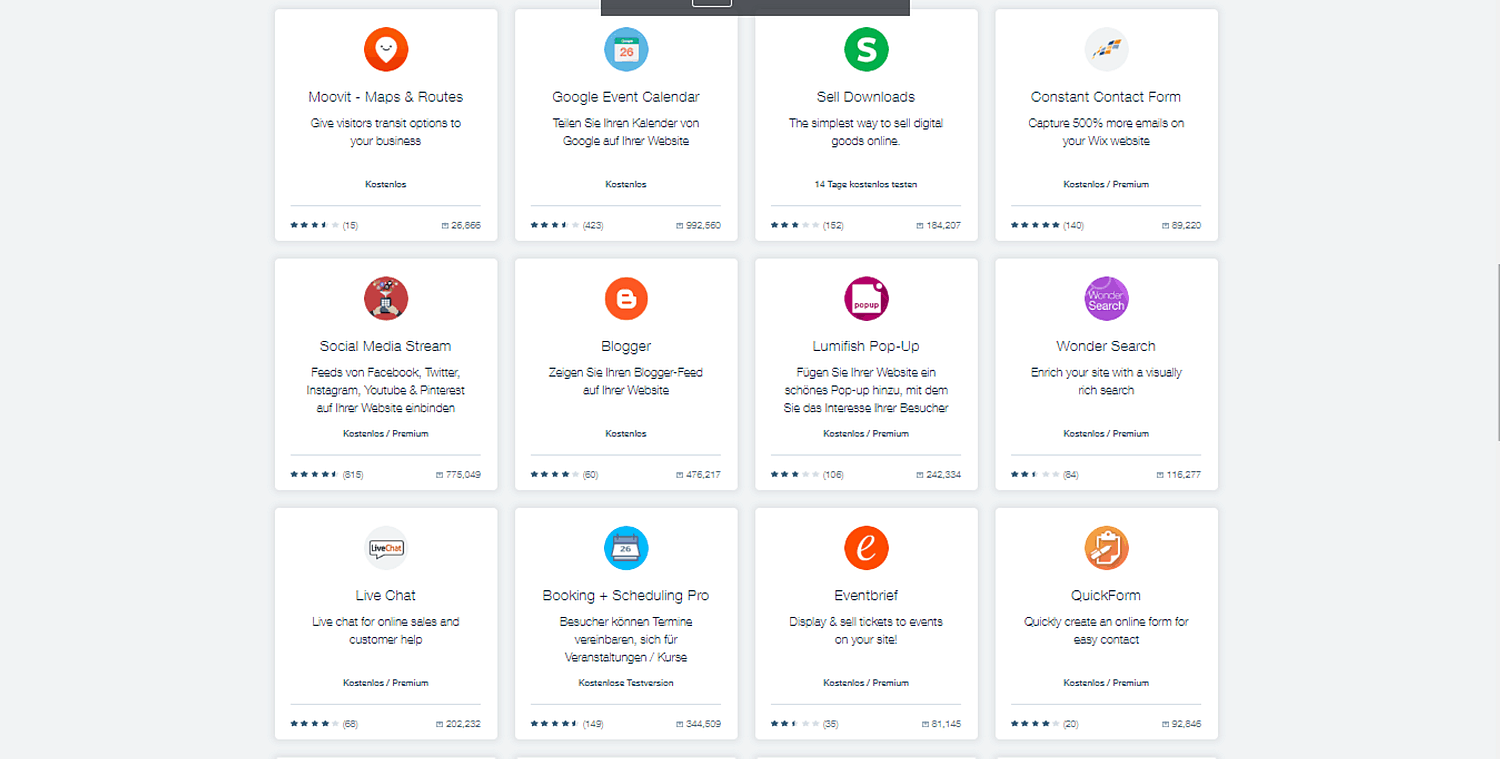
Task: Click the Lumifish Pop-Up icon
Action: tap(866, 299)
